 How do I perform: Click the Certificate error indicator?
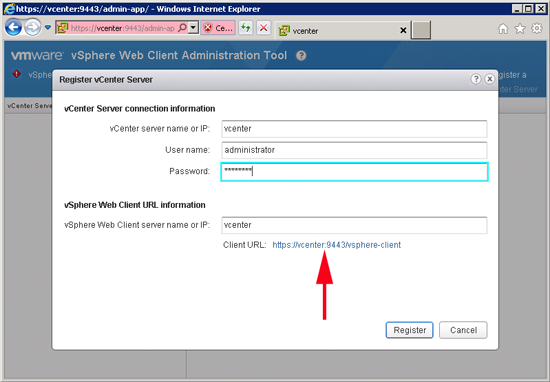(x=218, y=28)
